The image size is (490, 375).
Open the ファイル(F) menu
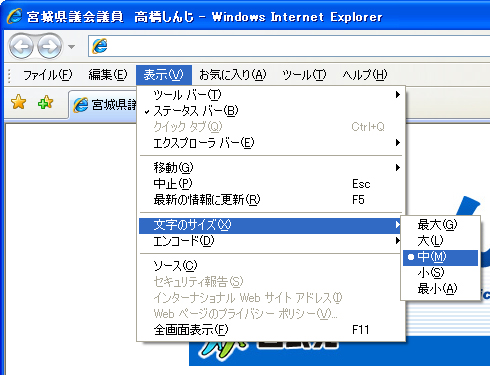click(x=47, y=75)
